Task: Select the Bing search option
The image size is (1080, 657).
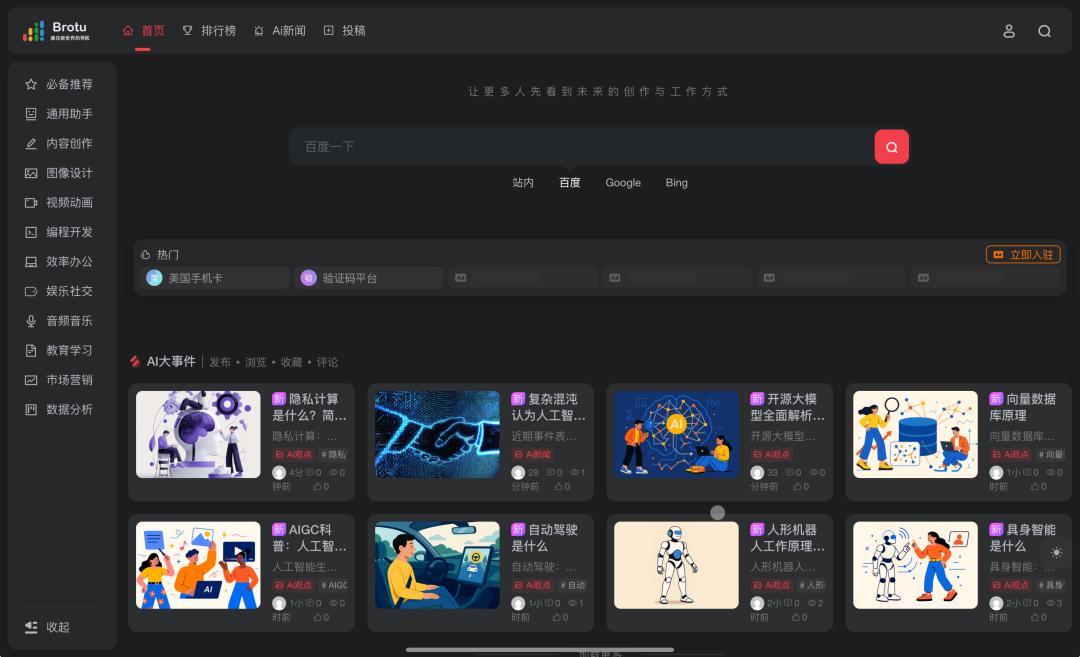Action: click(x=676, y=182)
